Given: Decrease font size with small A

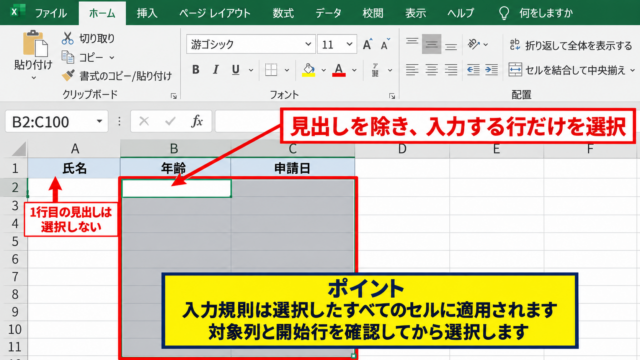Looking at the screenshot, I should [x=385, y=44].
